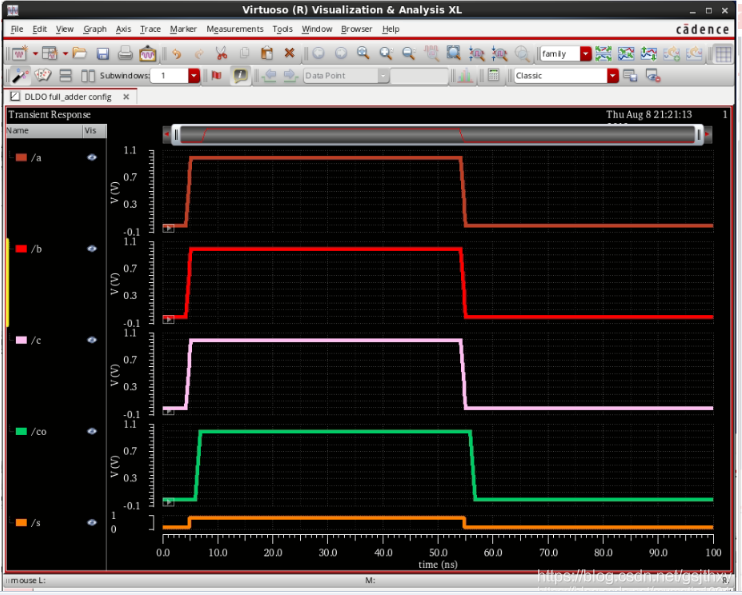Click the scissors cut icon
Viewport: 742px width, 595px height.
(x=221, y=53)
